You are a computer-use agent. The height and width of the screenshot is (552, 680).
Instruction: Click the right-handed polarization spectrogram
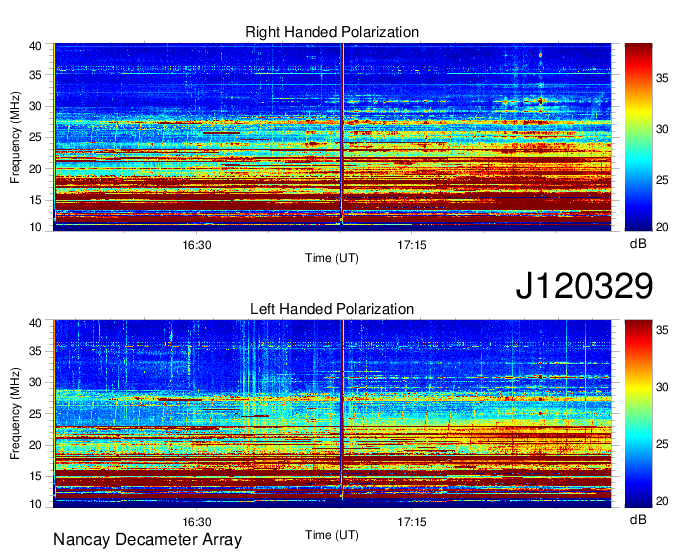pyautogui.click(x=332, y=137)
